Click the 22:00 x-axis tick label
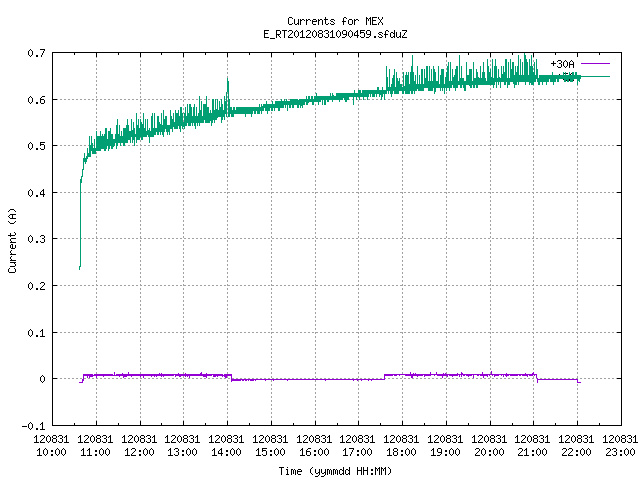Viewport: 640px width, 480px height. click(576, 452)
